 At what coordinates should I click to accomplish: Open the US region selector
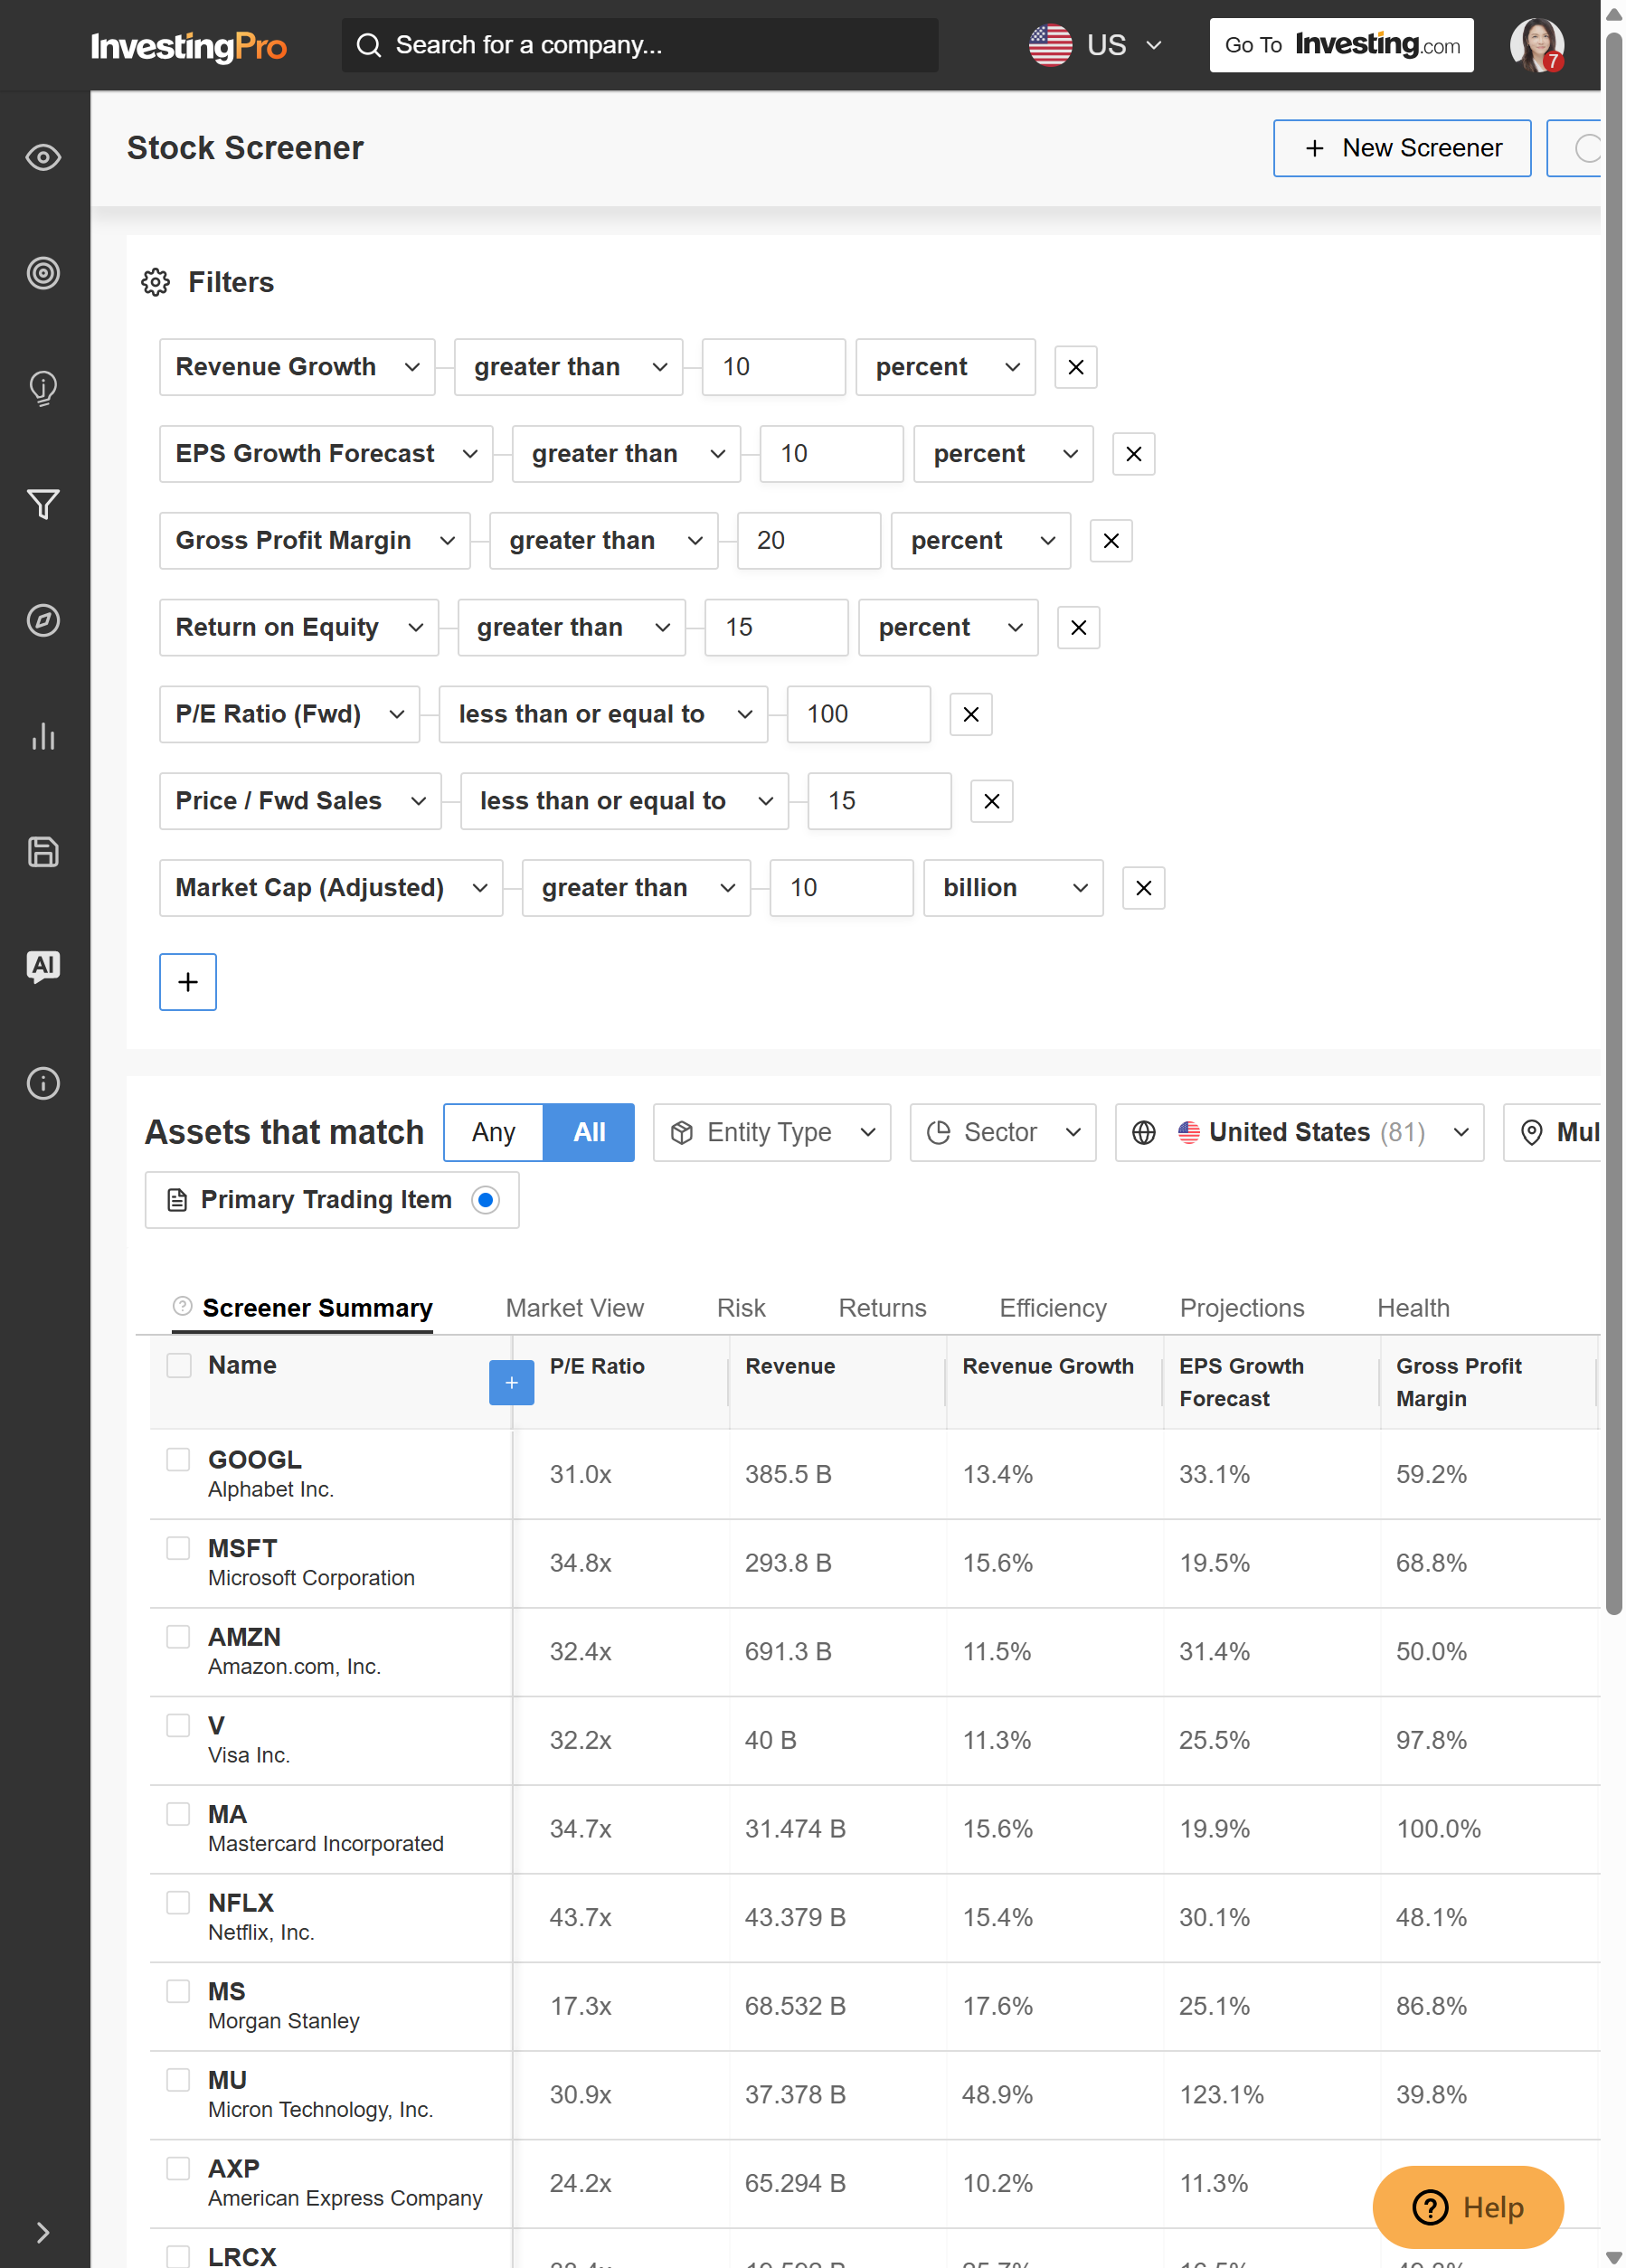coord(1095,45)
